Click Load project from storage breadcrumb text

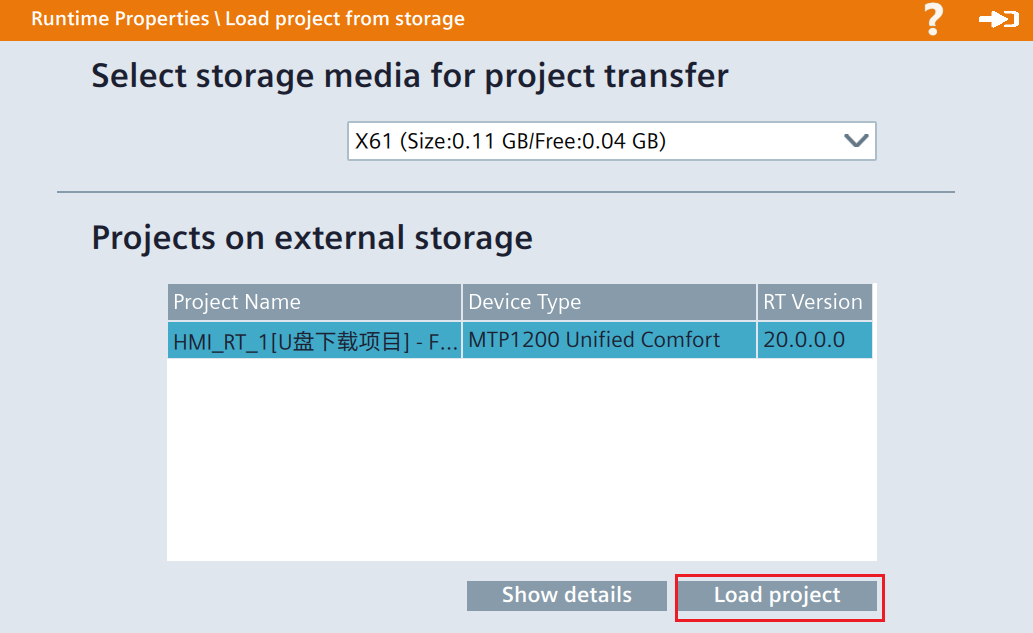[344, 19]
